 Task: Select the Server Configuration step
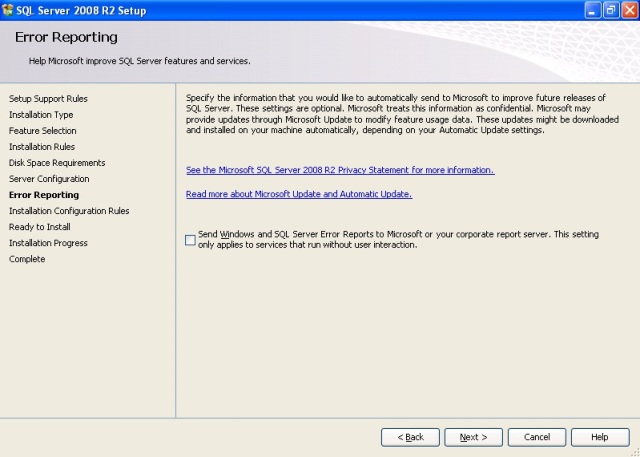49,179
